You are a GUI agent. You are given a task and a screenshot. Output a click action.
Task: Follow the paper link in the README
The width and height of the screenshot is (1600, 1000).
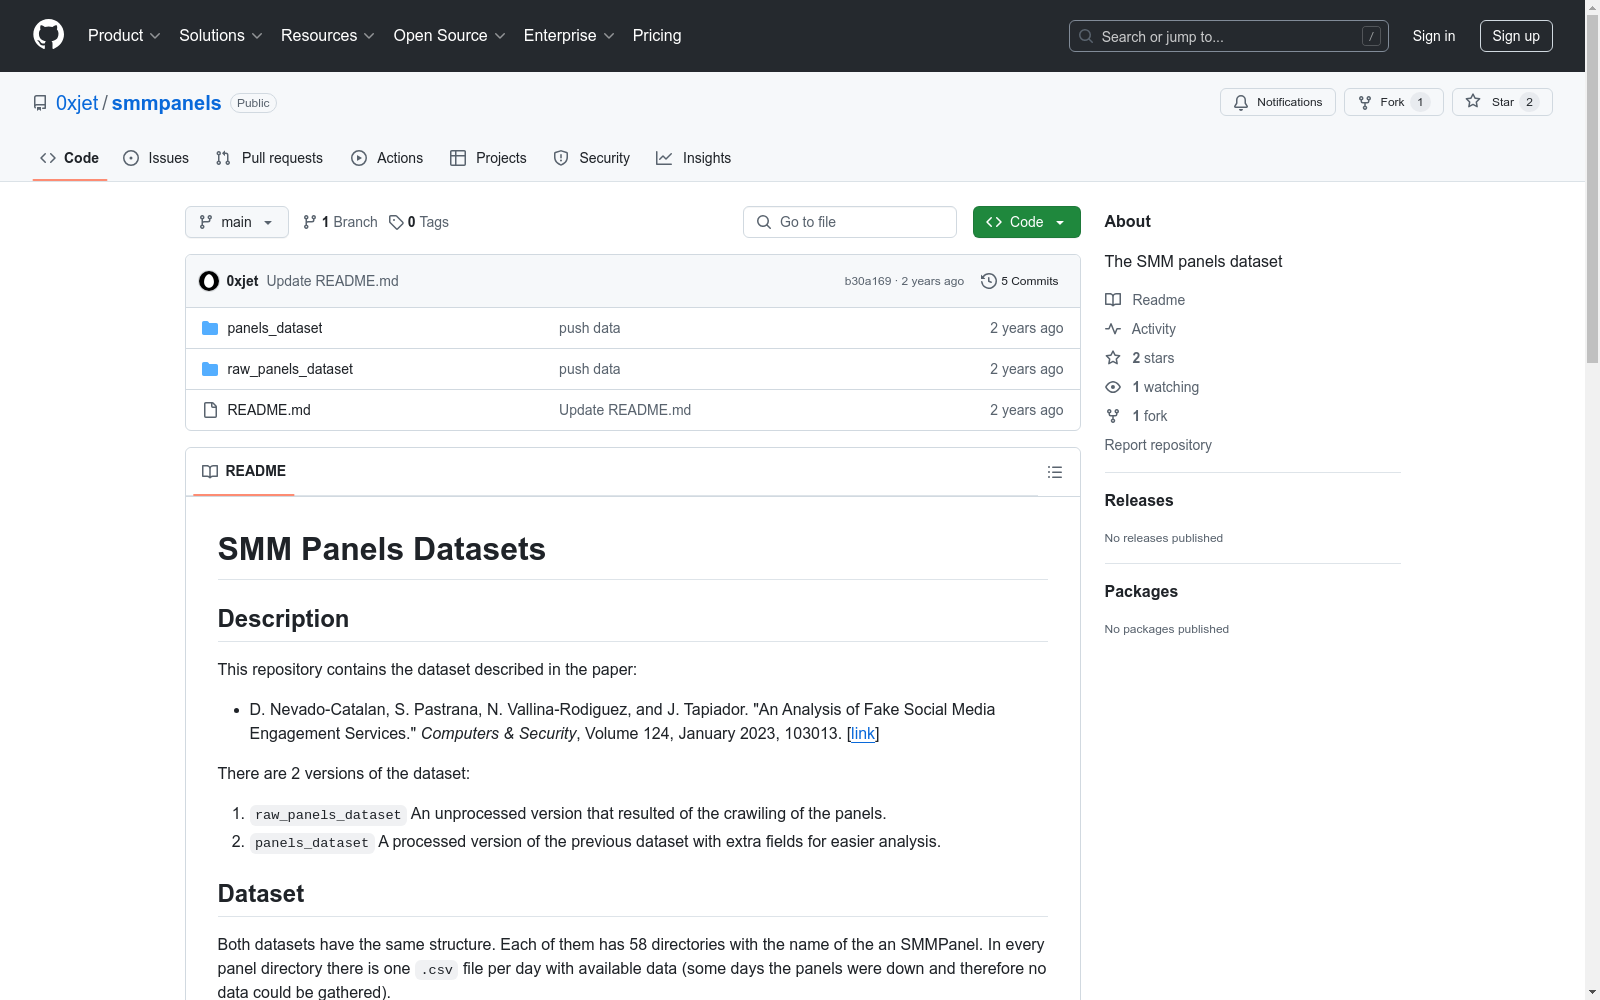tap(863, 733)
